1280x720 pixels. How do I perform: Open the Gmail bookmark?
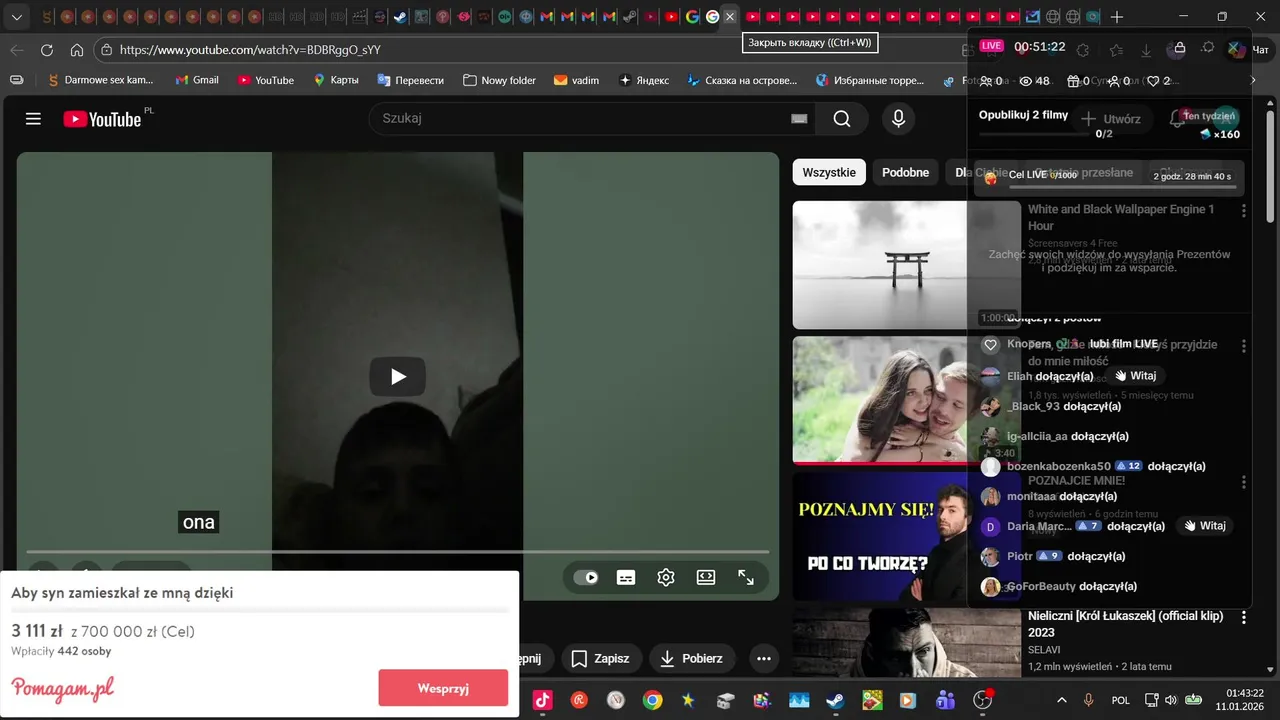click(x=197, y=80)
